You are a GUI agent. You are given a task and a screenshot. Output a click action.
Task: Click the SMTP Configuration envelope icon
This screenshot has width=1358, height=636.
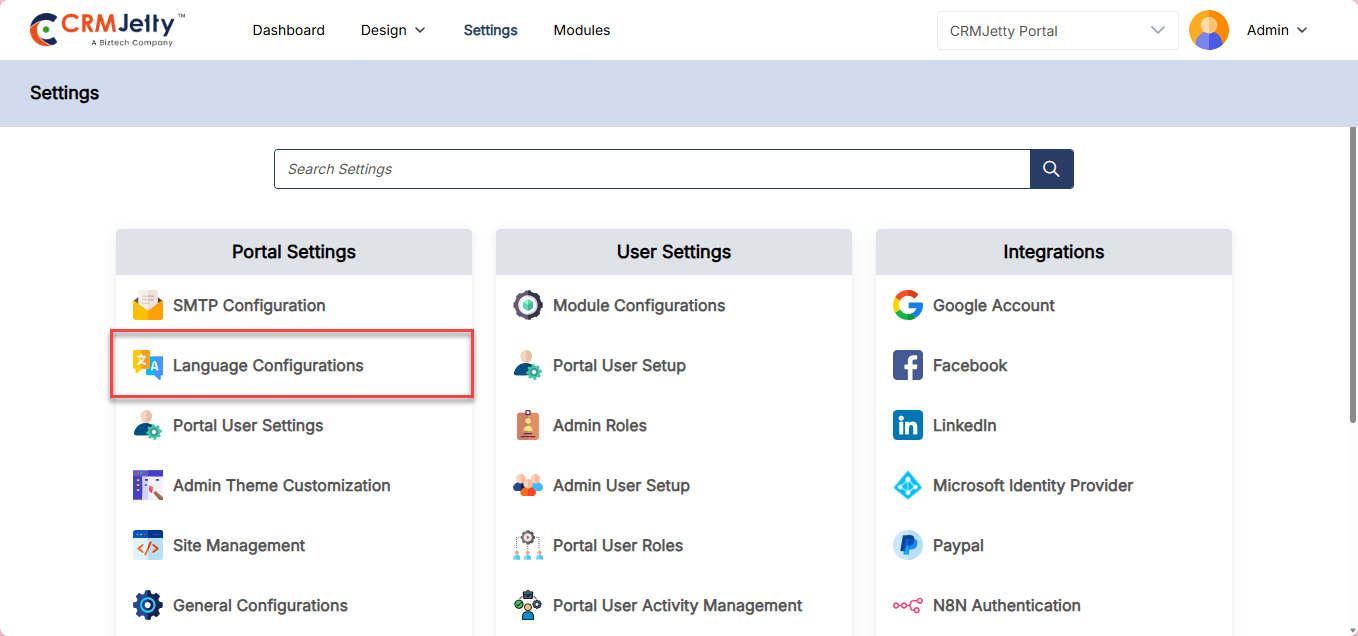click(x=148, y=305)
